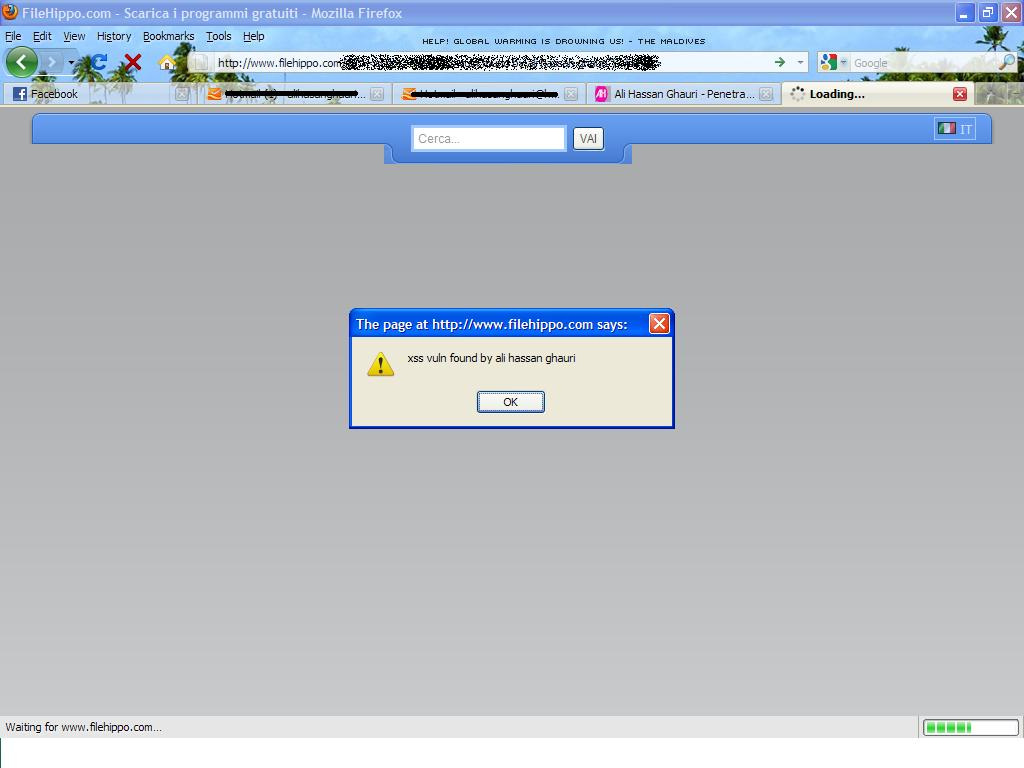
Task: Close the first Hotmail tab
Action: pos(377,94)
